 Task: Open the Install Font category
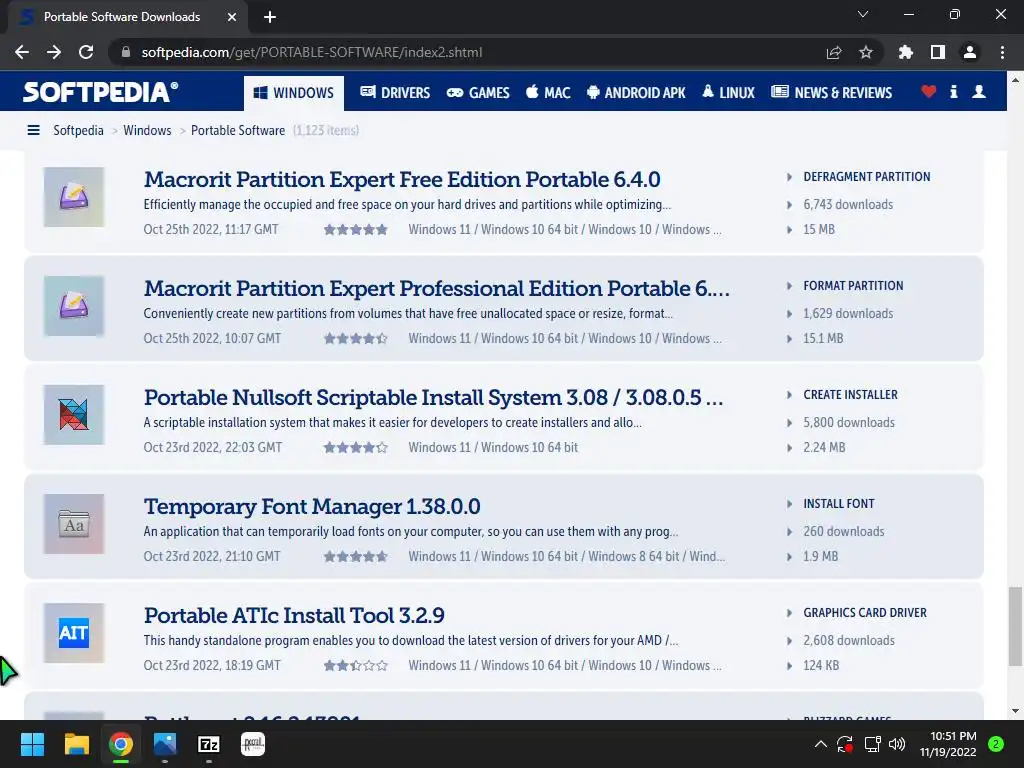pos(839,504)
